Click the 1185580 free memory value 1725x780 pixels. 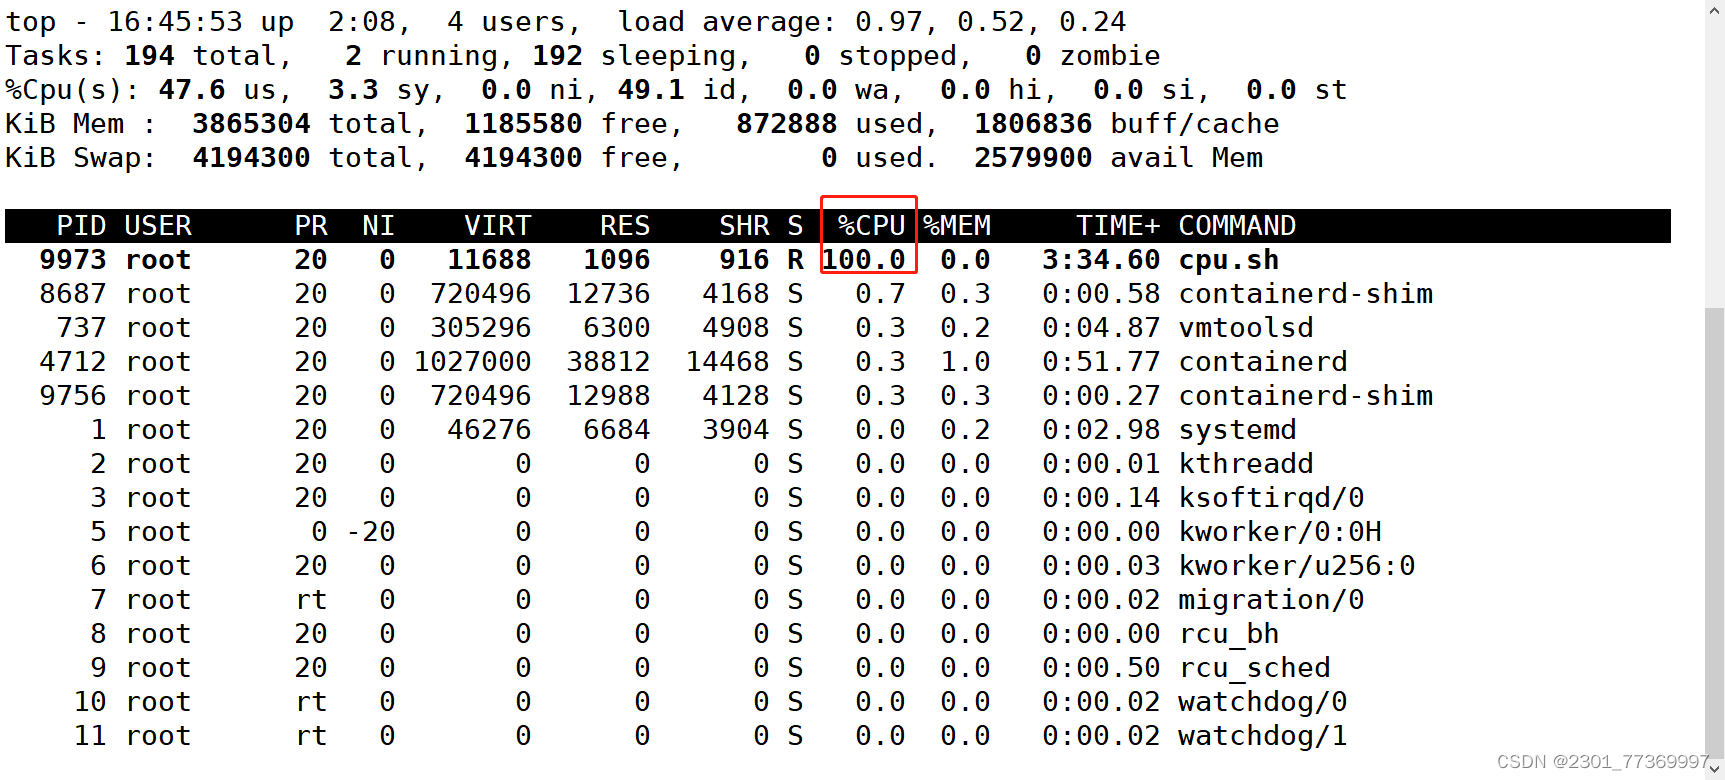coord(523,124)
